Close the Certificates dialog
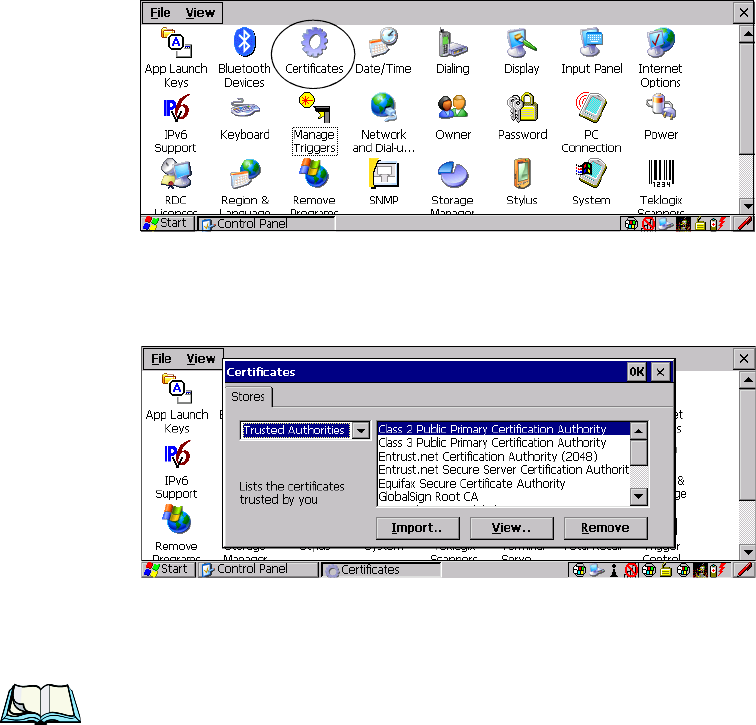The image size is (756, 725). pos(661,372)
